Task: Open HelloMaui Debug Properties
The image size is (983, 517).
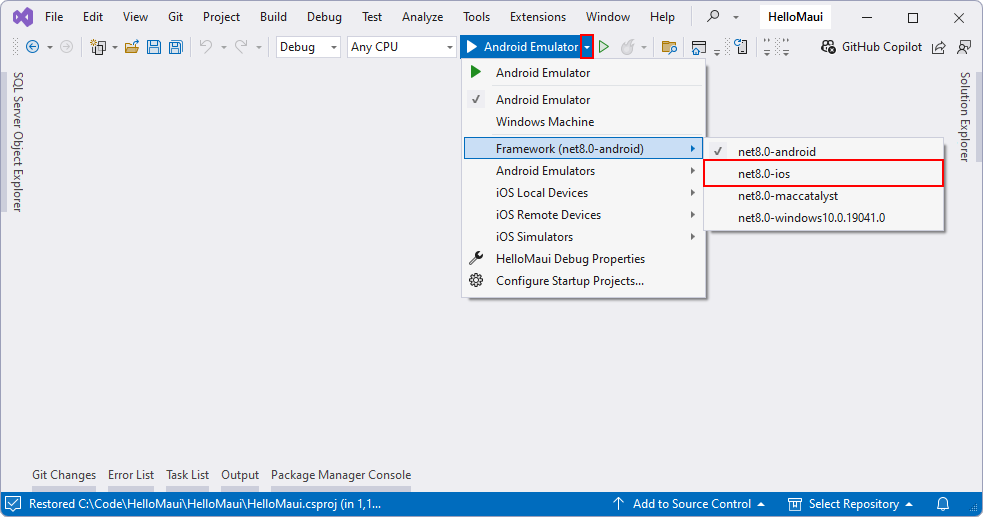Action: (584, 259)
